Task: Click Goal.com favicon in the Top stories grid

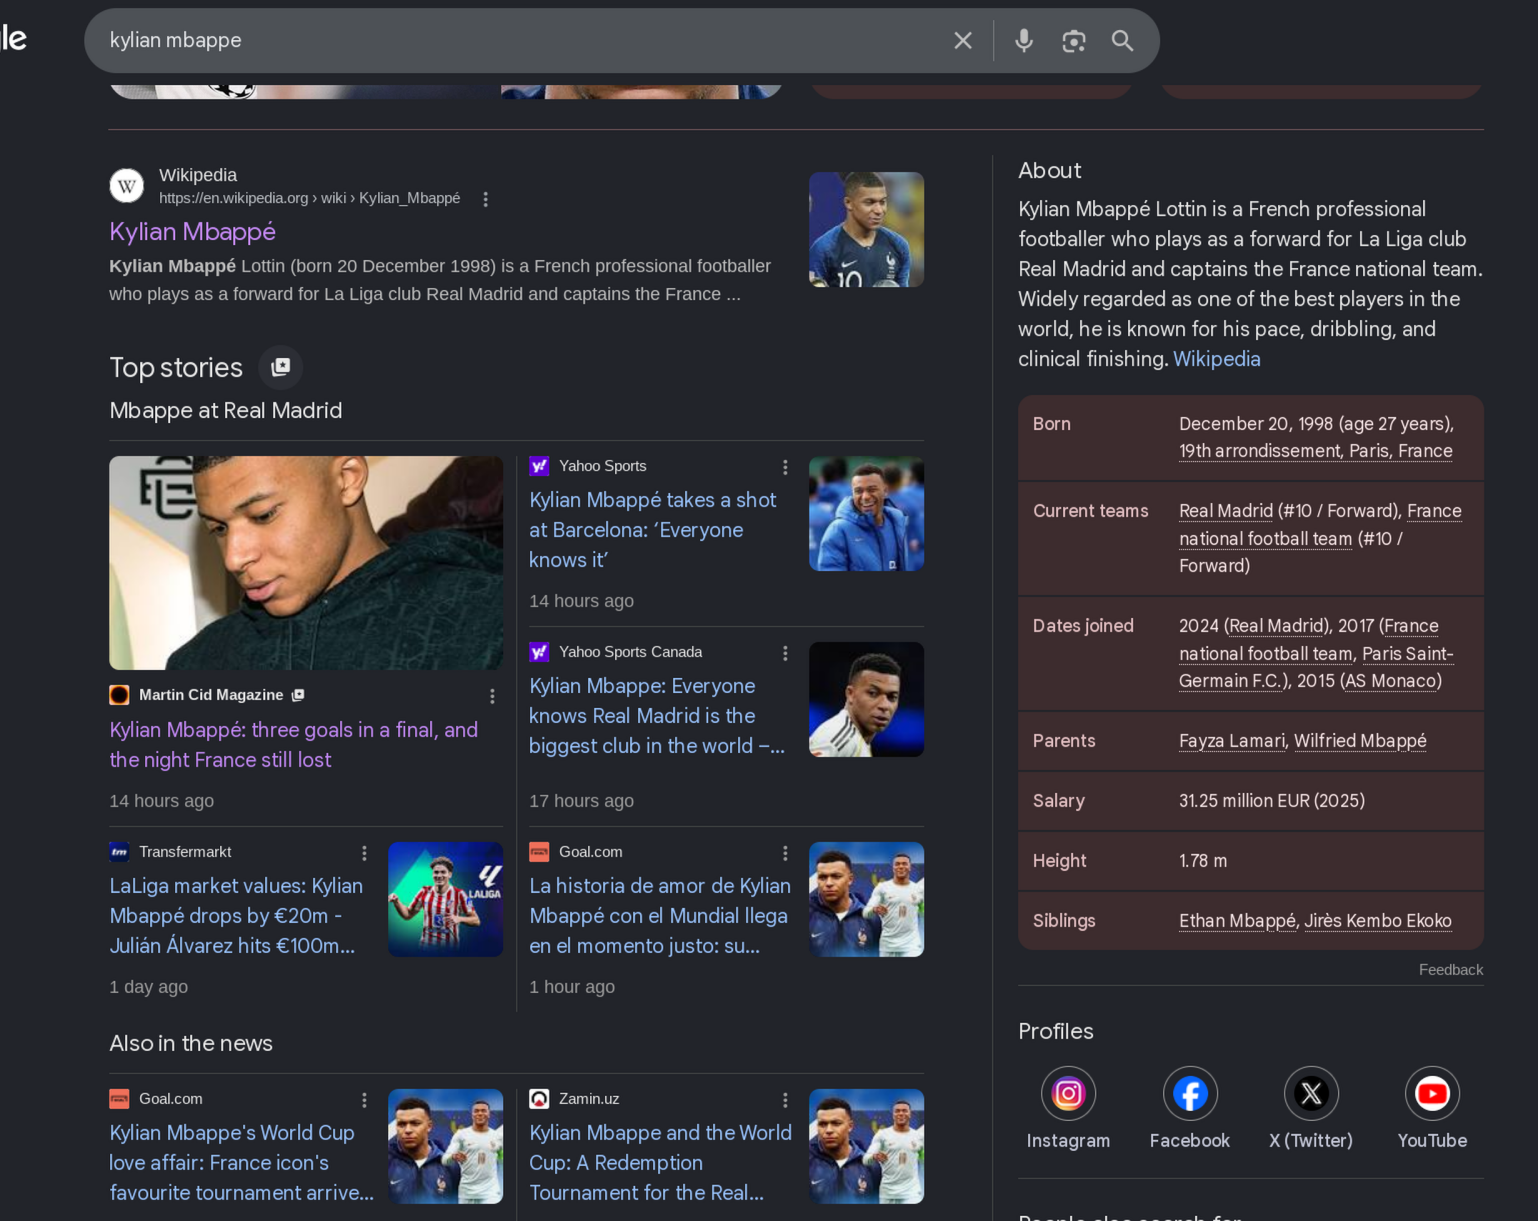Action: pyautogui.click(x=539, y=852)
